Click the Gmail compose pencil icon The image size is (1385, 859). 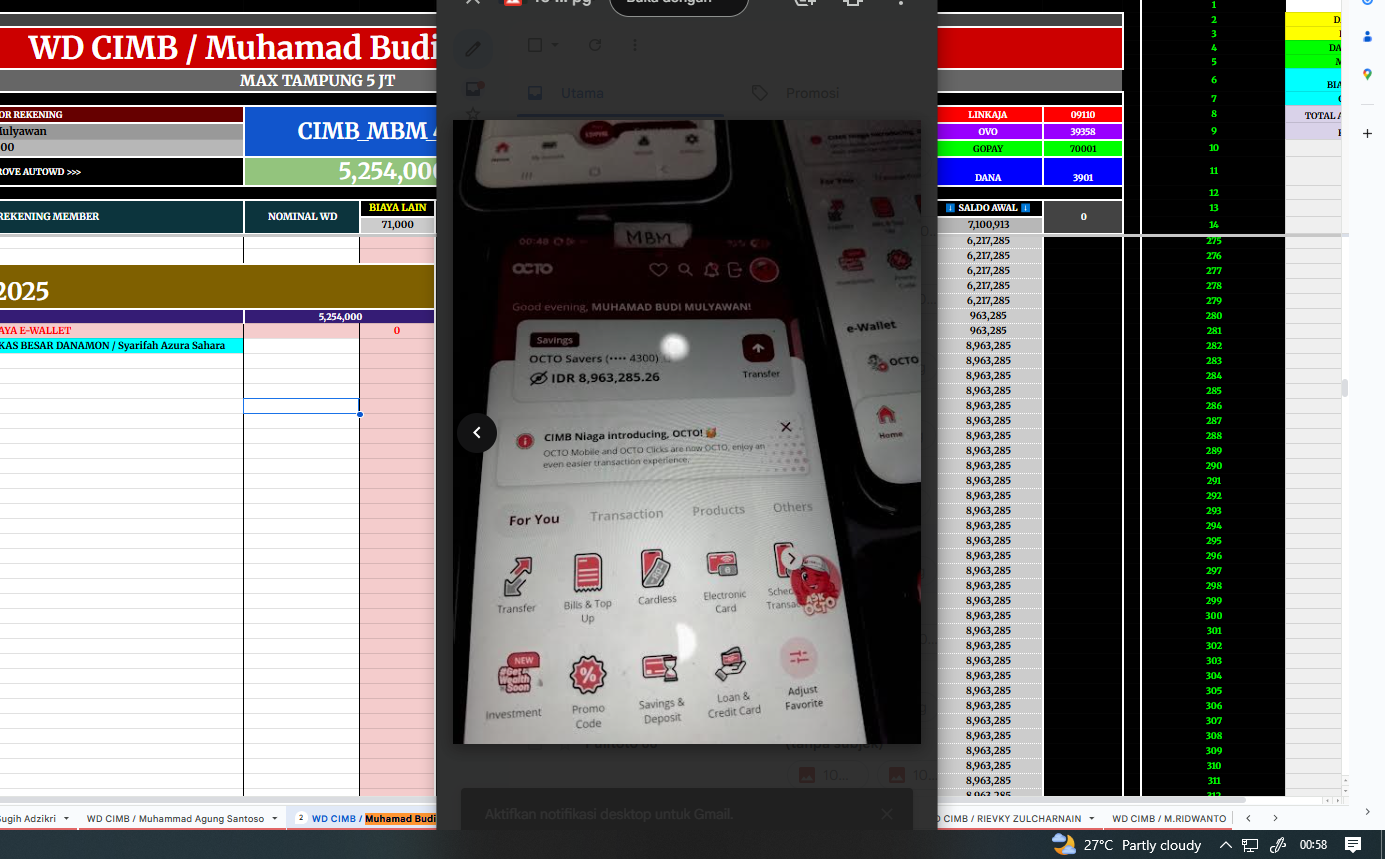(472, 48)
